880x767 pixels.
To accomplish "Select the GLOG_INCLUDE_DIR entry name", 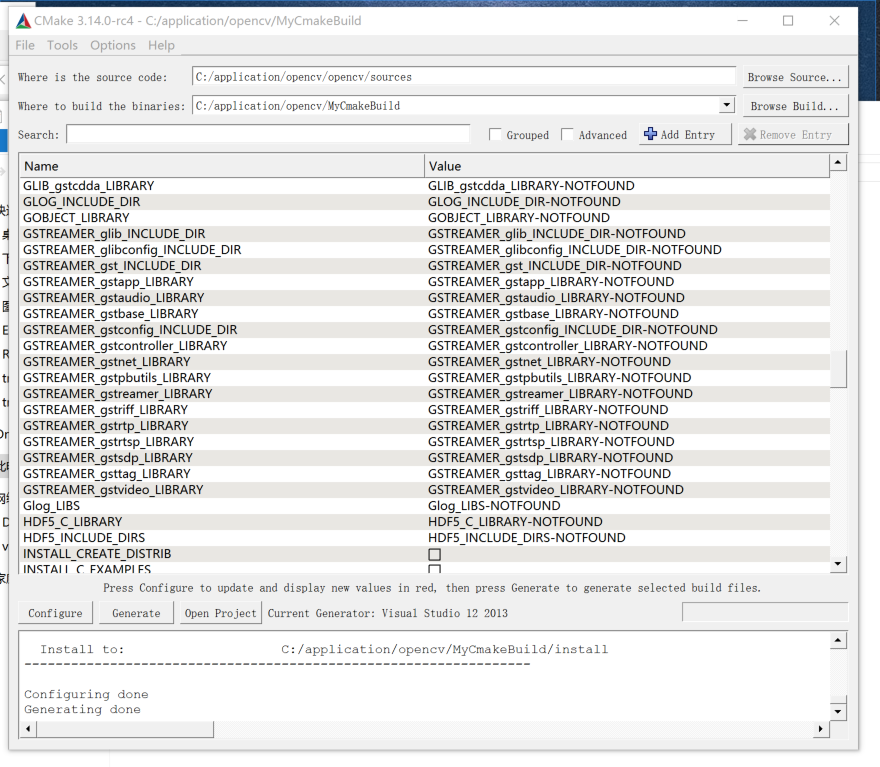I will (x=81, y=202).
